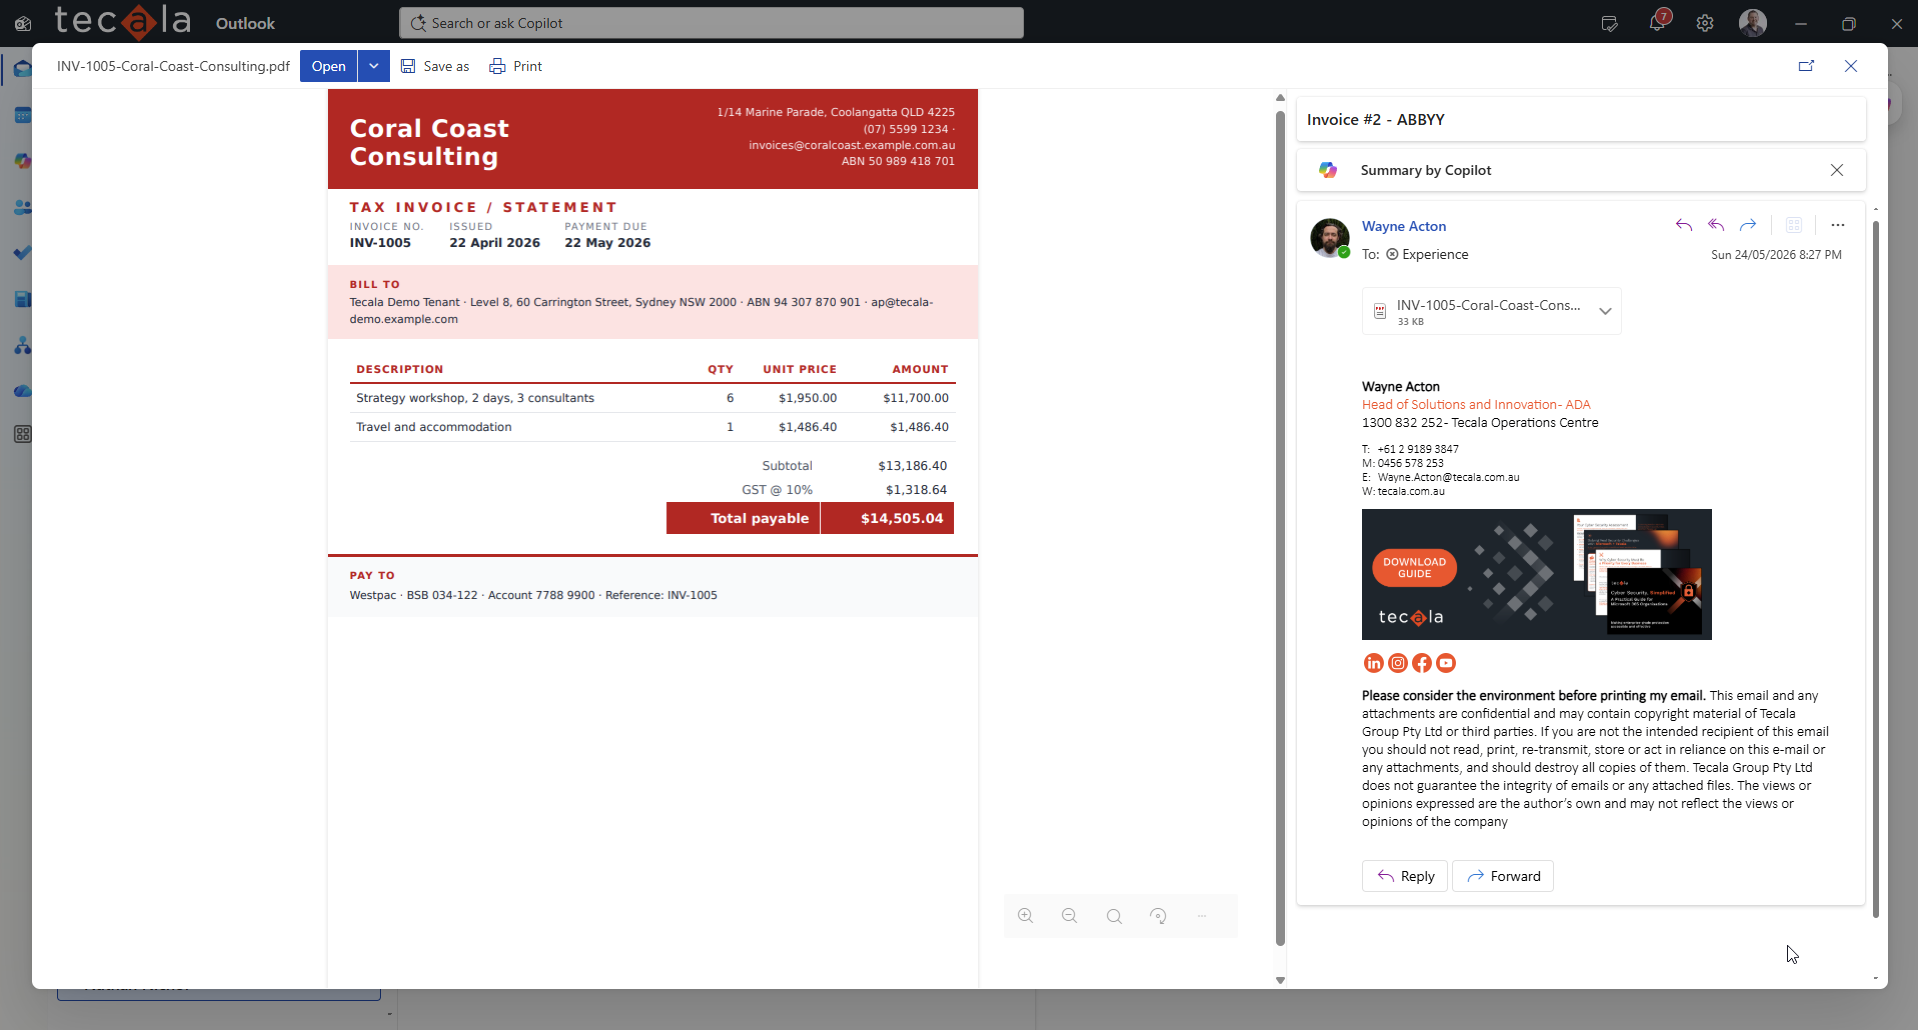Open Calendar in left sidebar
Screen dimensions: 1918x1030
point(22,115)
